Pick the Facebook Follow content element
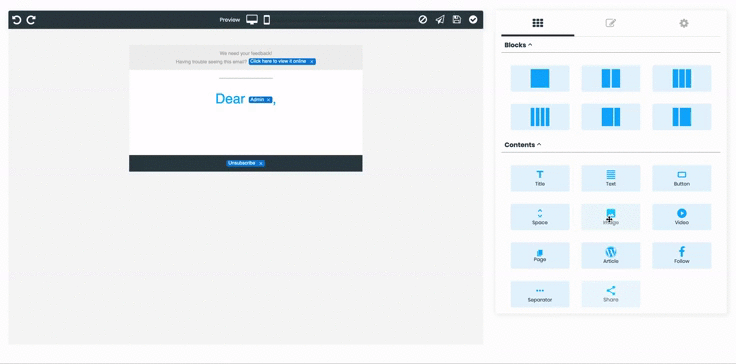736x364 pixels. point(682,256)
